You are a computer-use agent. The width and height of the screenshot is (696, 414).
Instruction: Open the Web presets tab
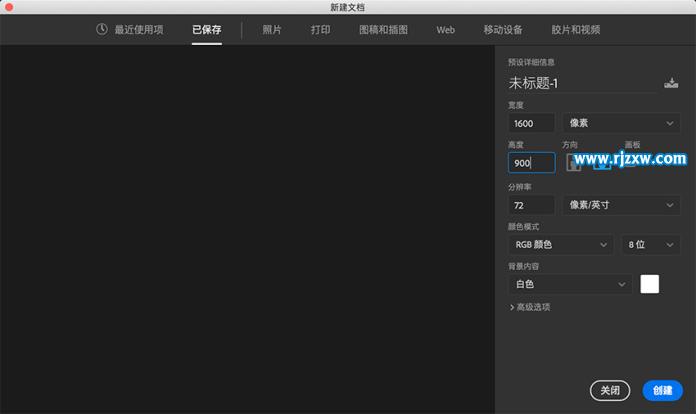point(445,30)
